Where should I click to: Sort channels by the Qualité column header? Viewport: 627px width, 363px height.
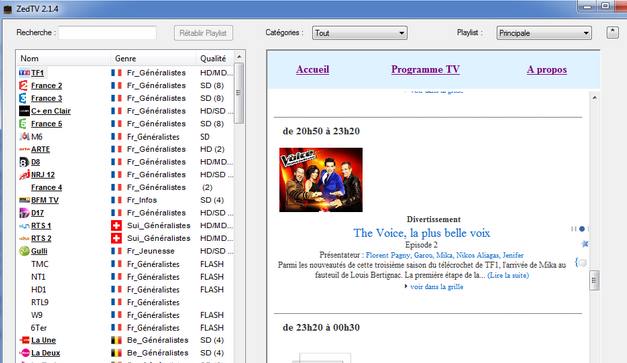(x=214, y=58)
